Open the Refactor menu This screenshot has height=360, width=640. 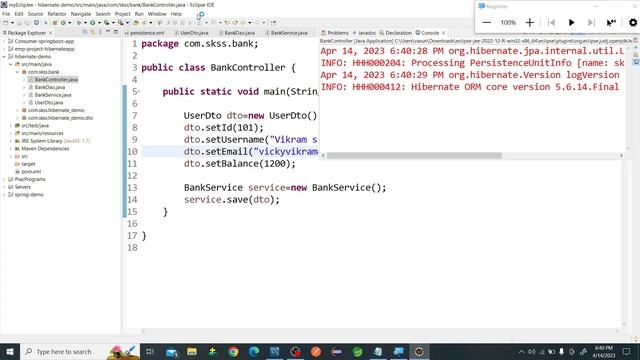pos(57,14)
